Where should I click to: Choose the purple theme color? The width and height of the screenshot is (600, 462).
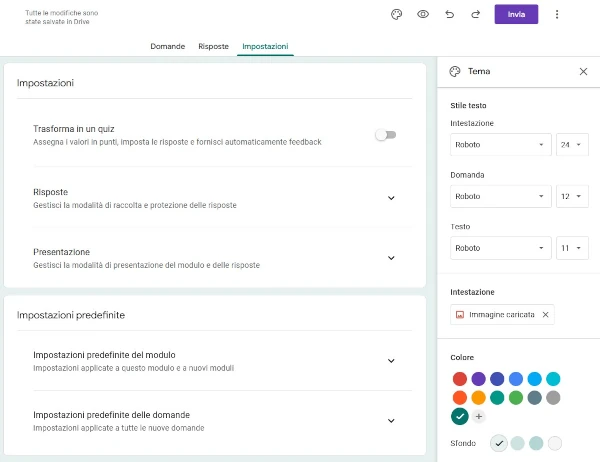point(478,379)
